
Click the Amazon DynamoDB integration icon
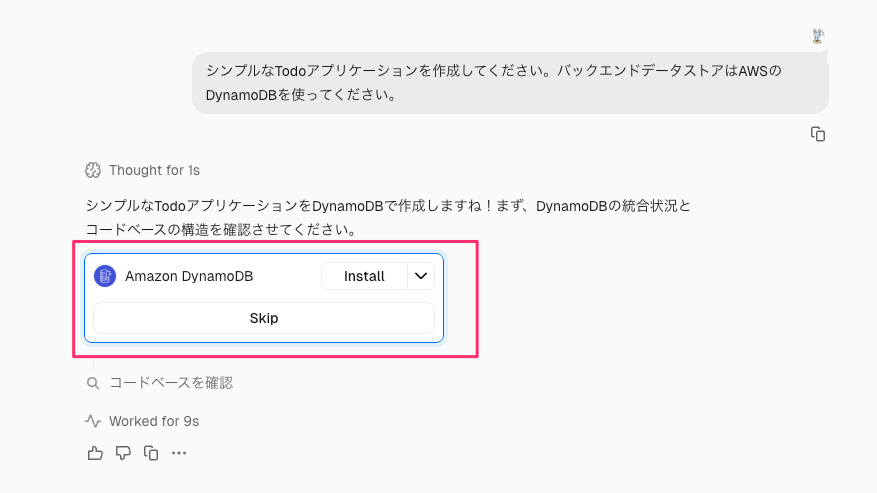[x=105, y=276]
